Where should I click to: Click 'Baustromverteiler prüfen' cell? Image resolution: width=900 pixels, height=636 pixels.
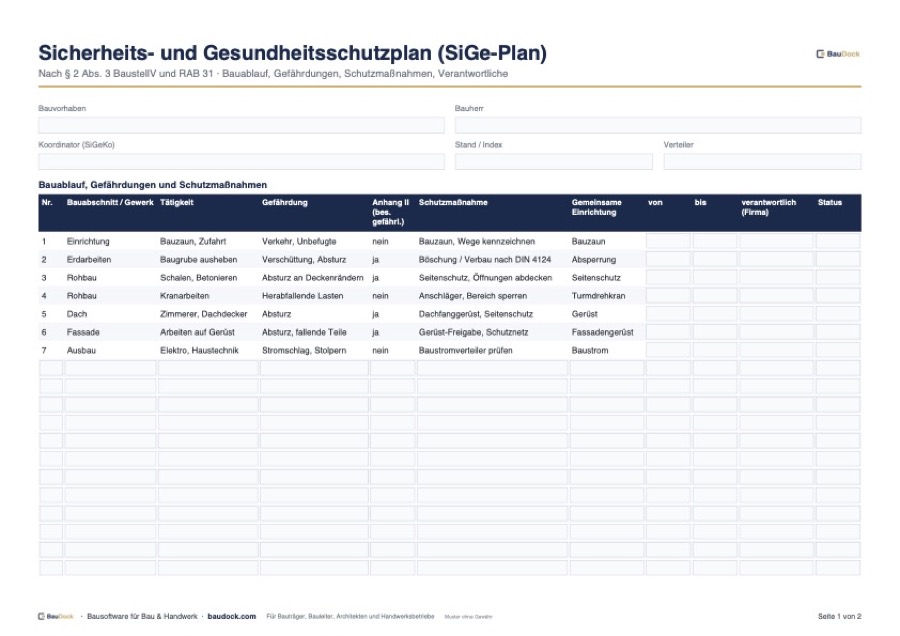coord(465,351)
